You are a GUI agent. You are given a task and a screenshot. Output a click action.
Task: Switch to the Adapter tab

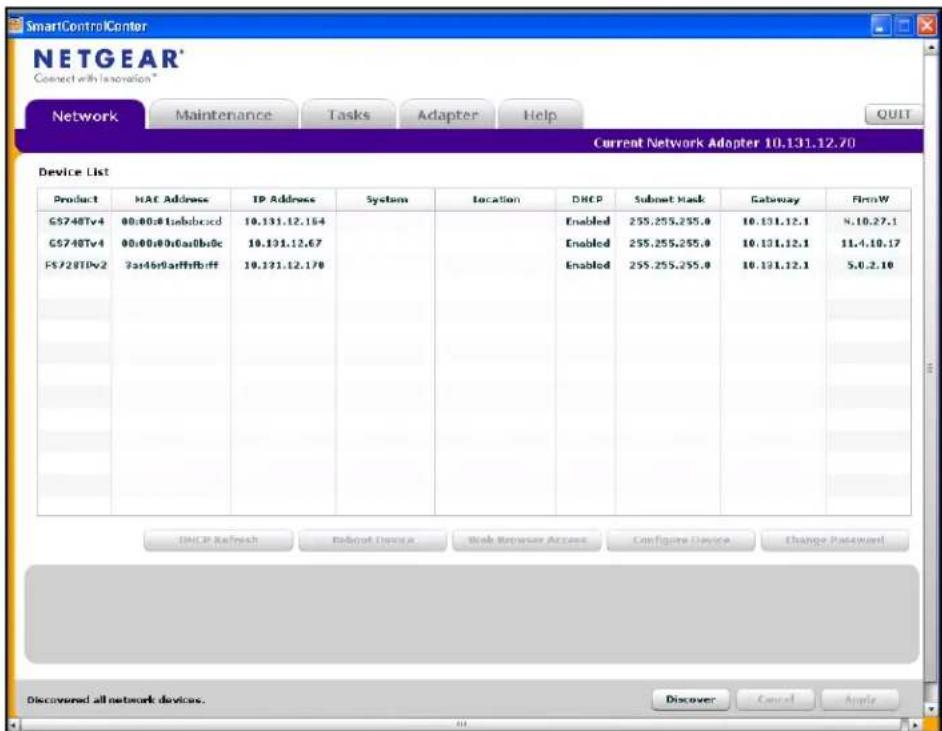pos(448,115)
